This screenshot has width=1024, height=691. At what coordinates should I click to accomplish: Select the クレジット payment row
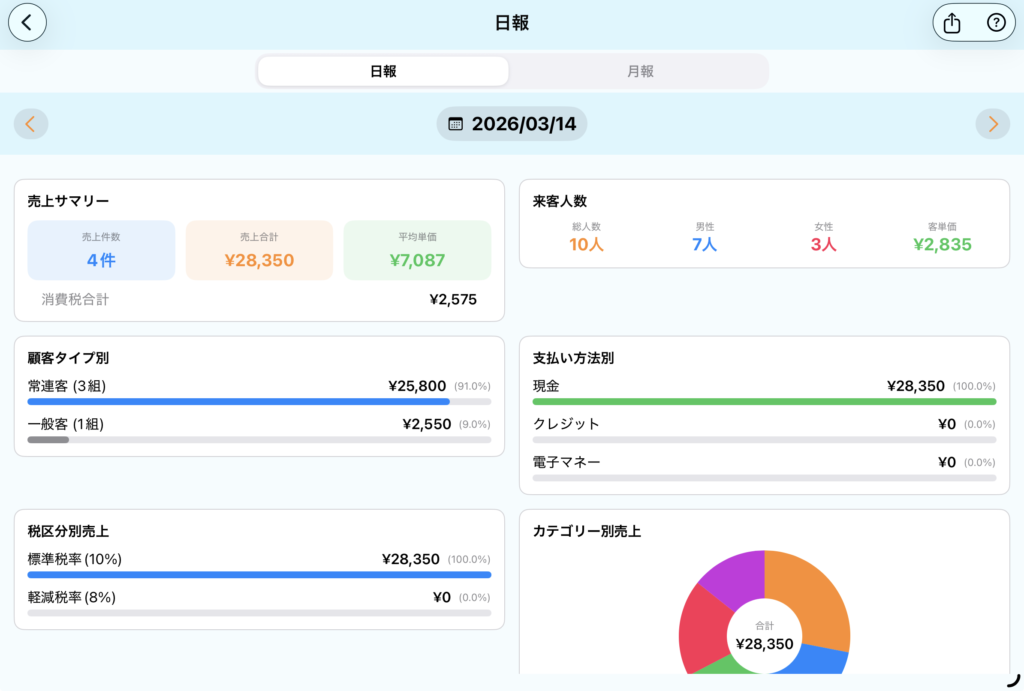[764, 424]
